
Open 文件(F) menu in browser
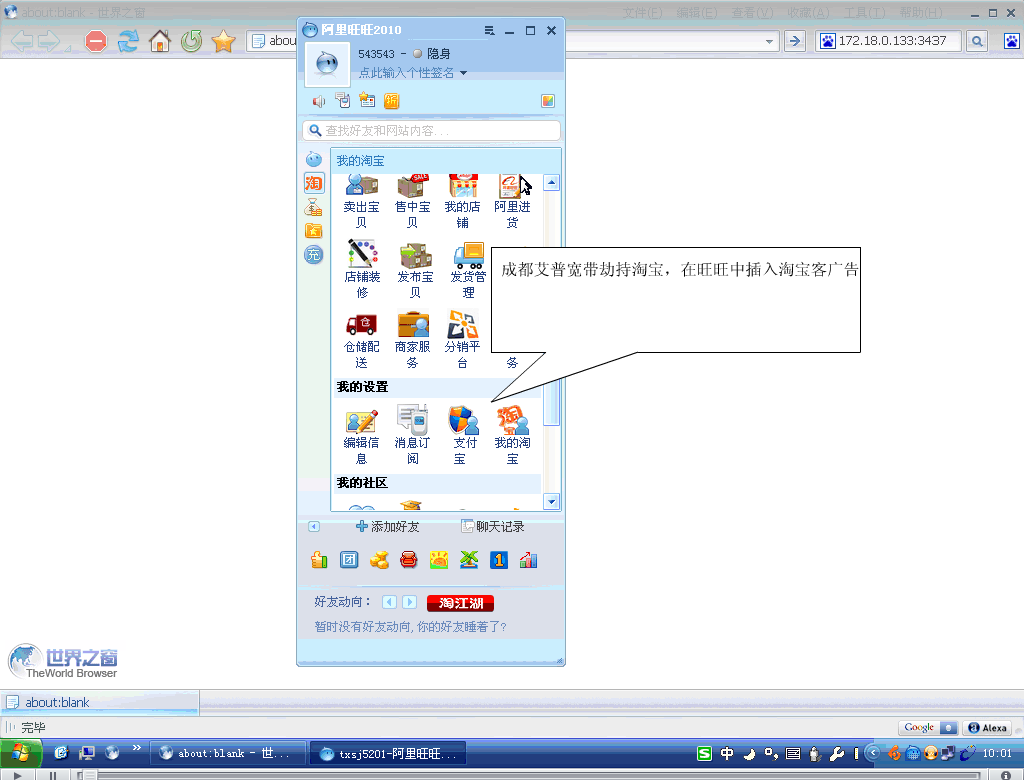pos(642,12)
